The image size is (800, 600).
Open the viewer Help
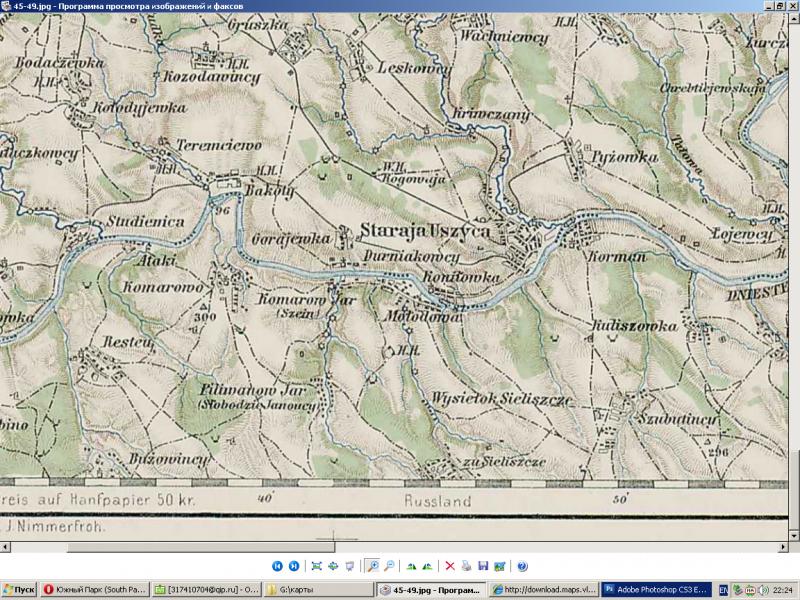click(522, 566)
